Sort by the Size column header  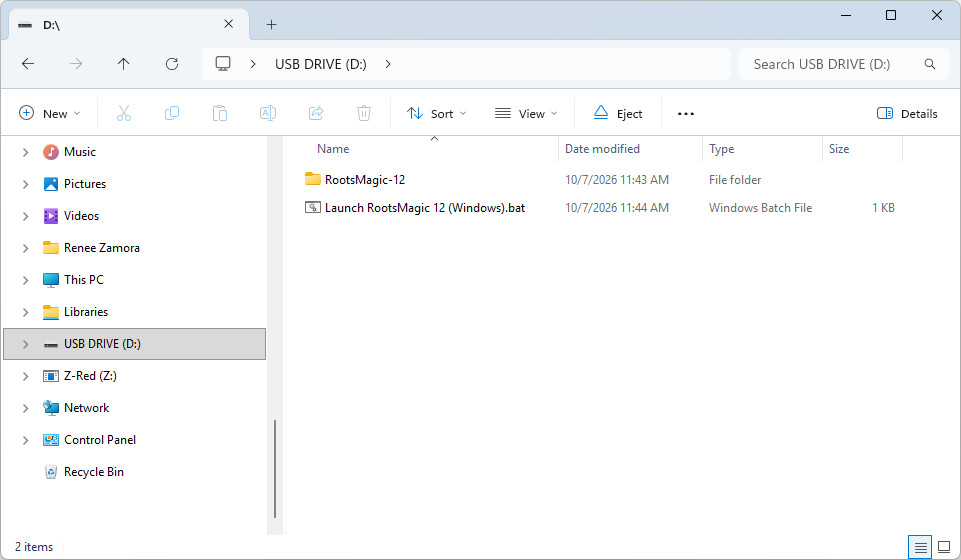(839, 149)
